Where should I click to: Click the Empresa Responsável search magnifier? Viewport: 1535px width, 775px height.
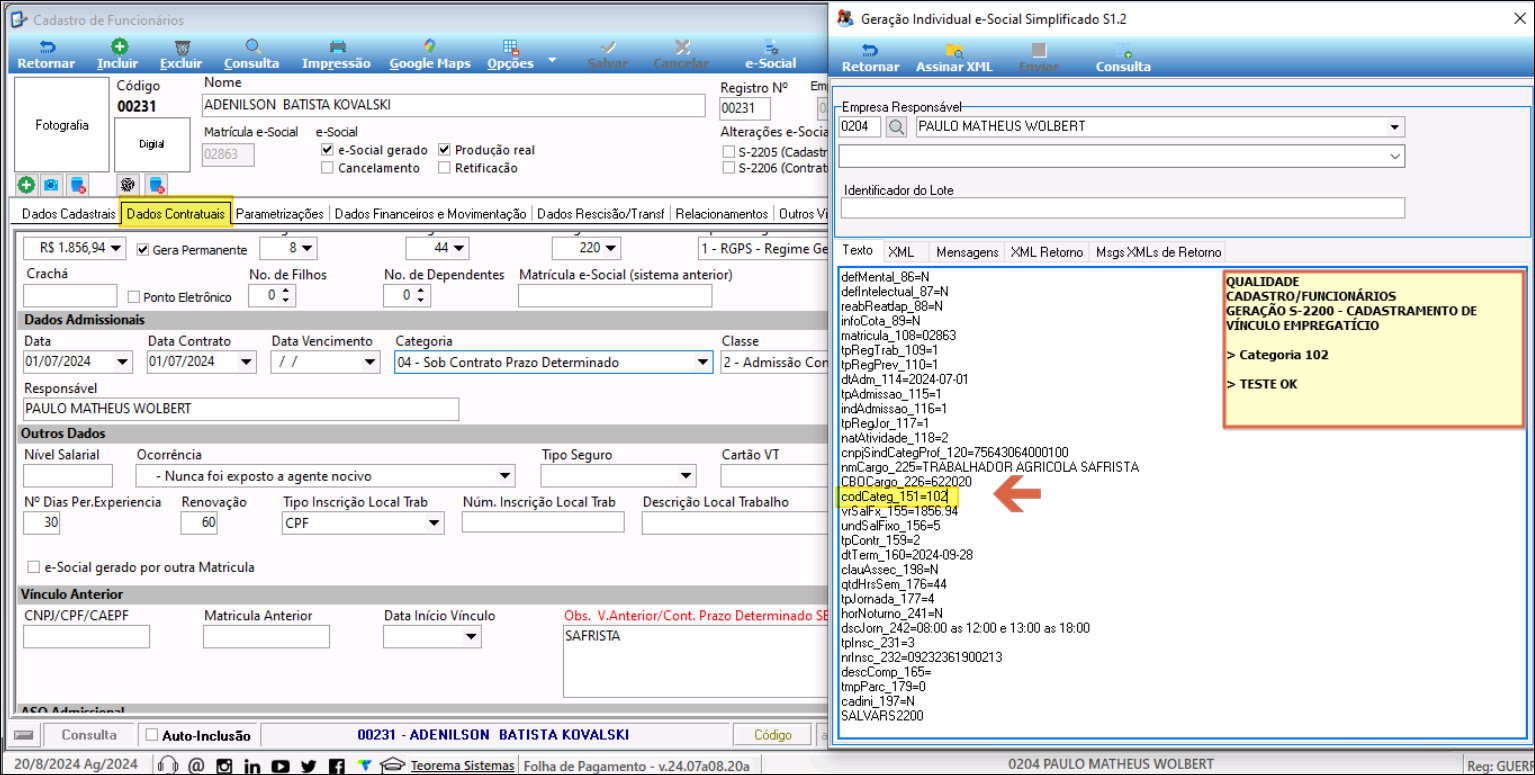click(x=897, y=127)
